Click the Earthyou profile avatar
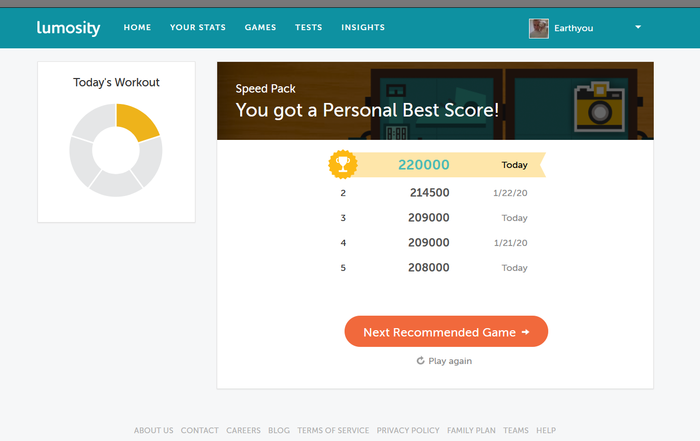 539,29
